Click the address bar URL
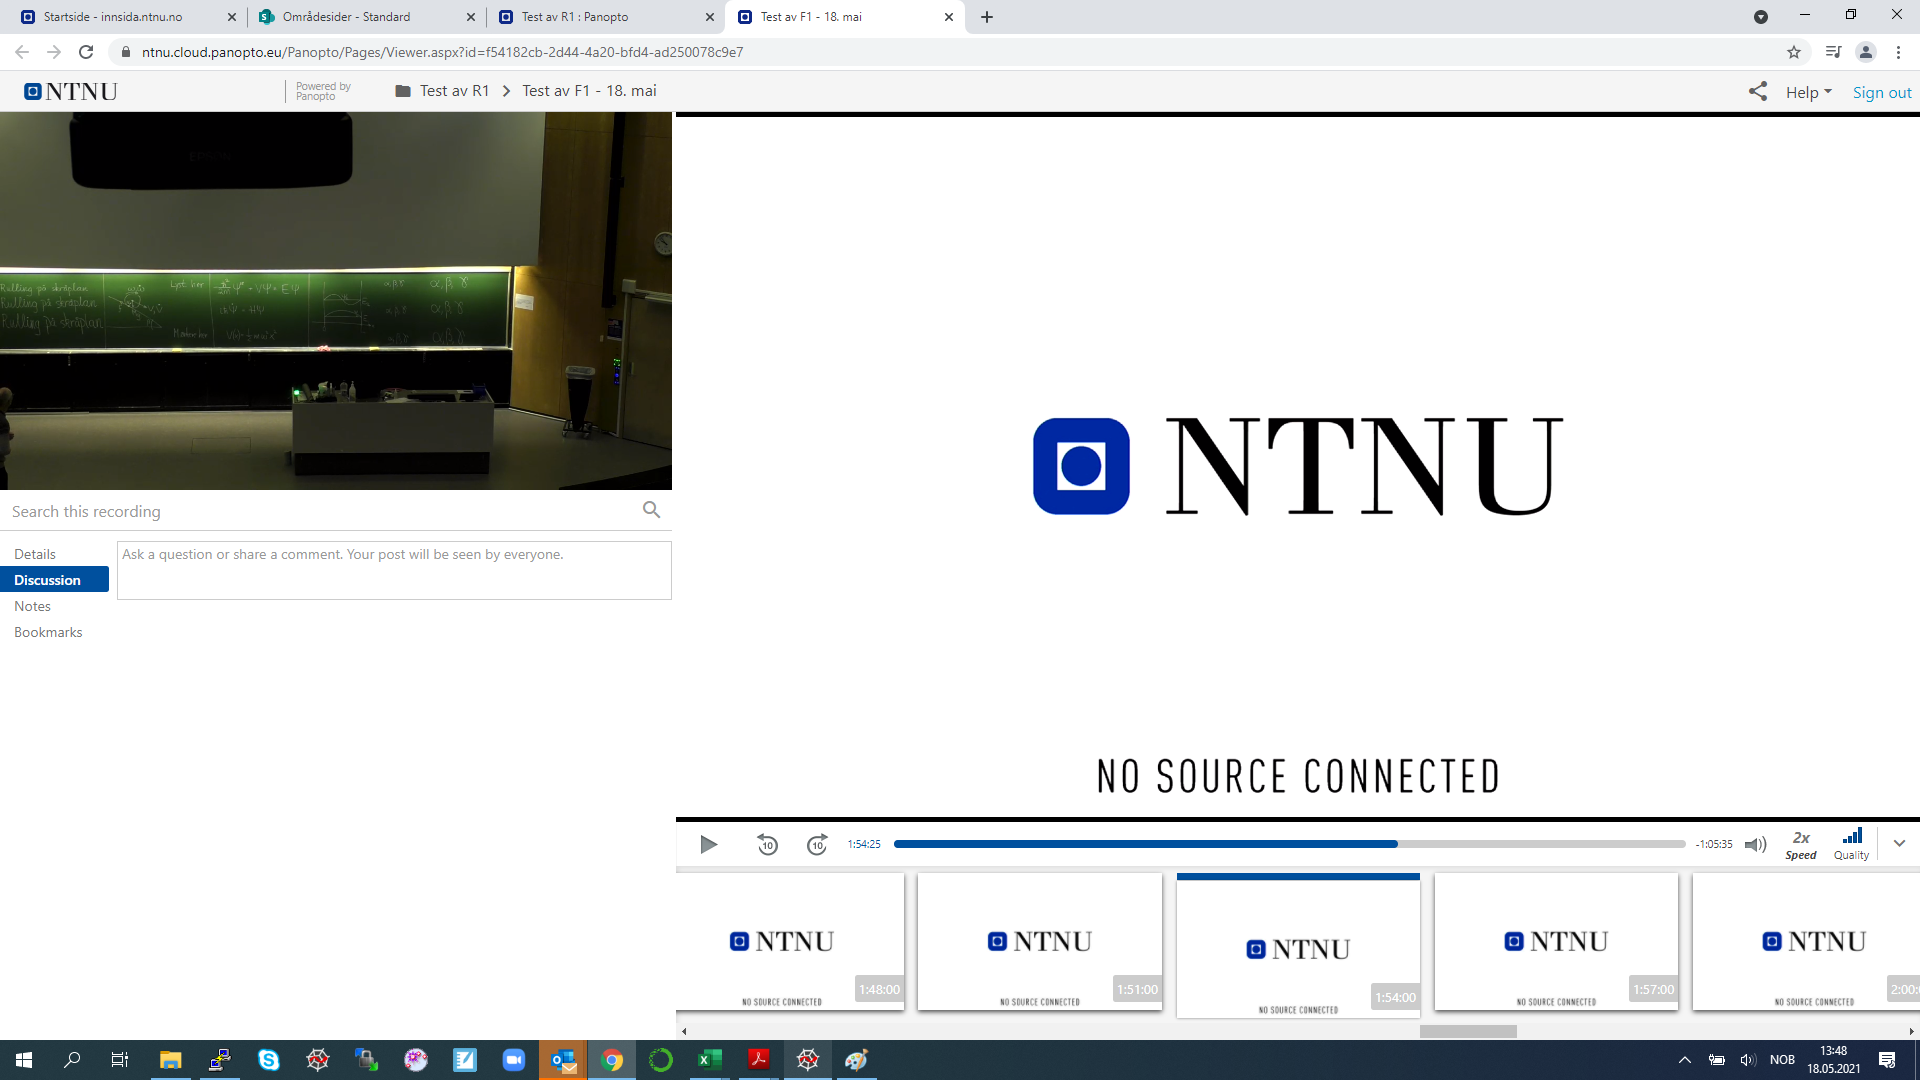1920x1080 pixels. [442, 52]
